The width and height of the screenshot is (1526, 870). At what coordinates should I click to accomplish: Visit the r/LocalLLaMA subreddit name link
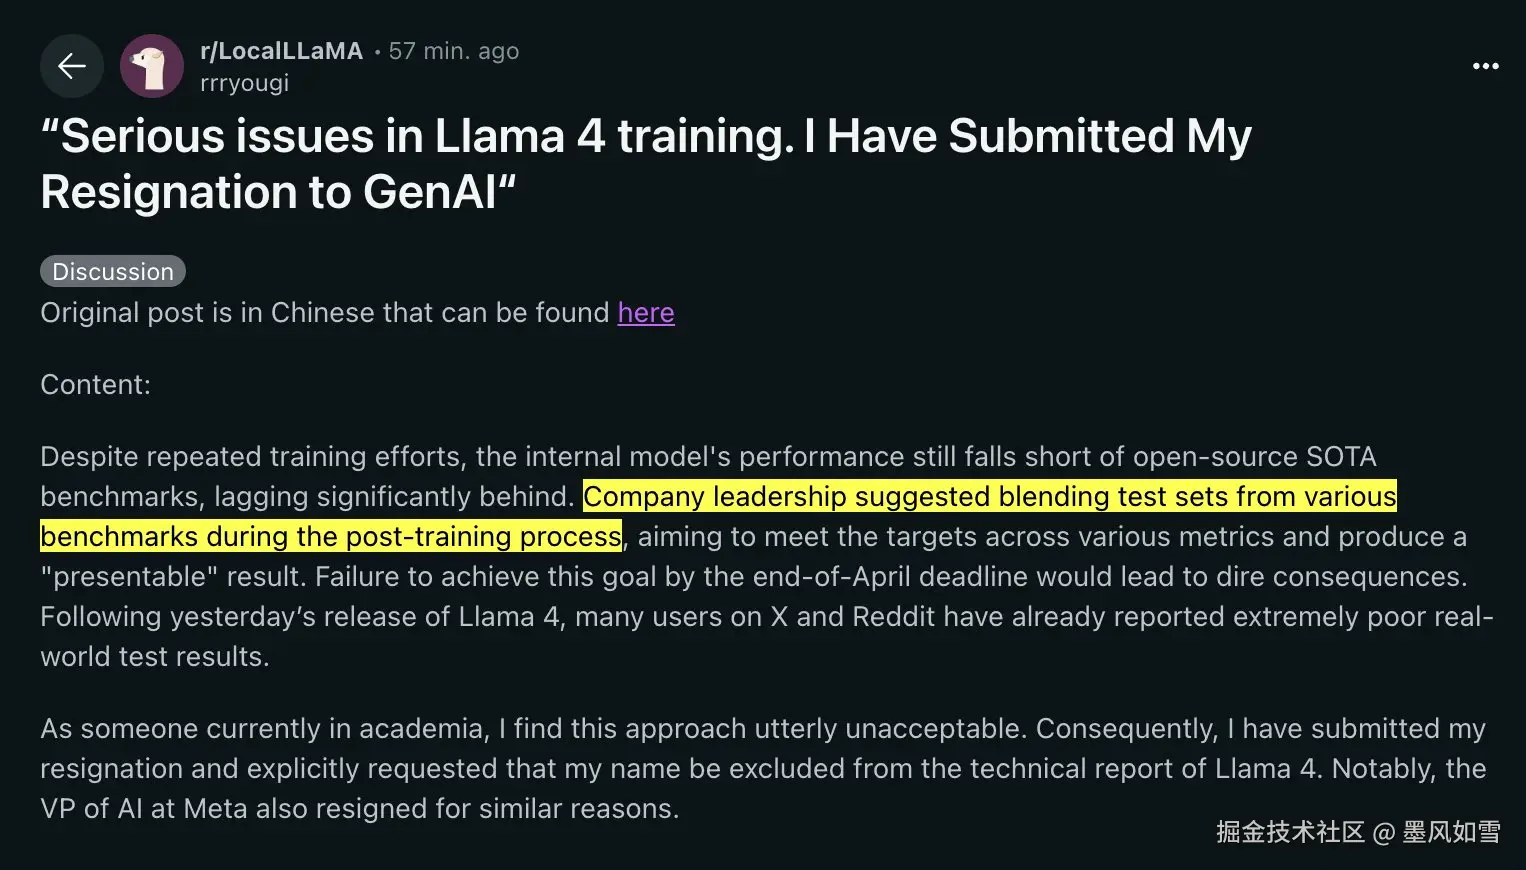(x=281, y=51)
